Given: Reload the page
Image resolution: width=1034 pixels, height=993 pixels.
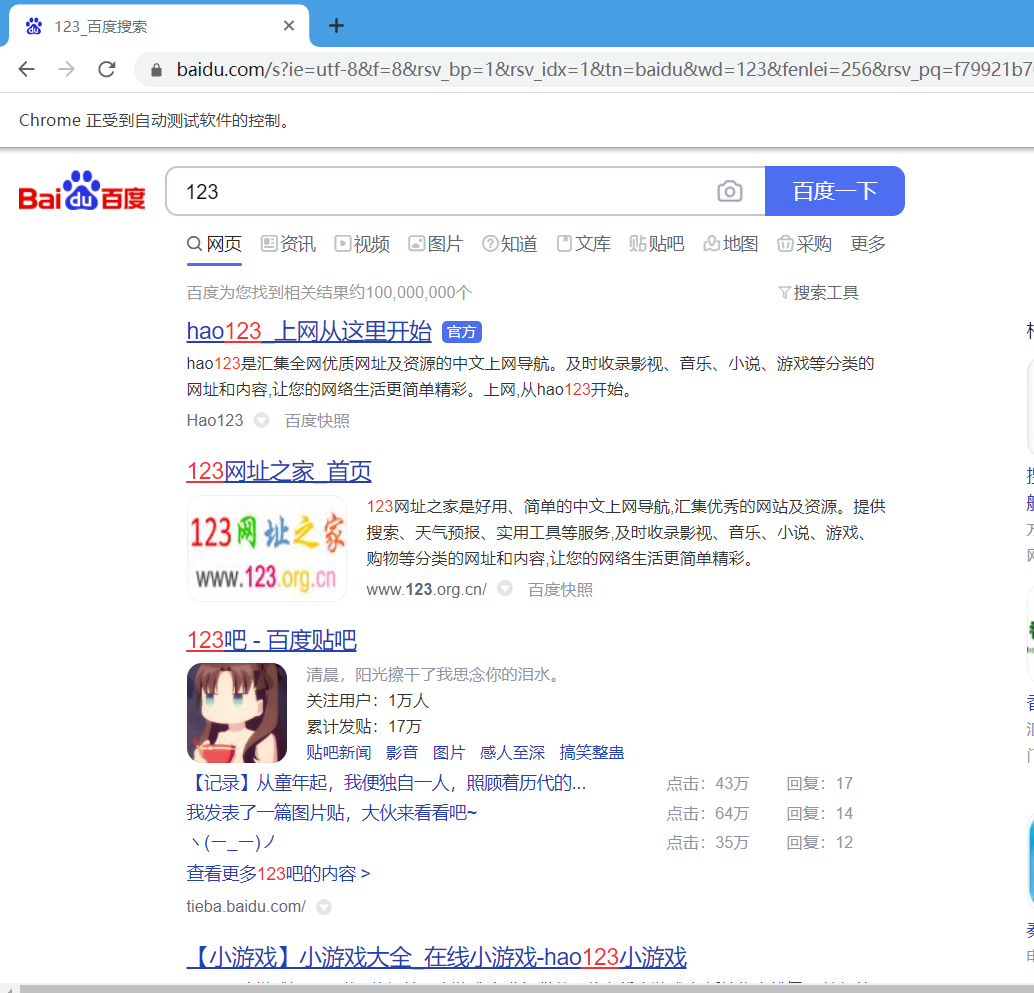Looking at the screenshot, I should tap(107, 69).
